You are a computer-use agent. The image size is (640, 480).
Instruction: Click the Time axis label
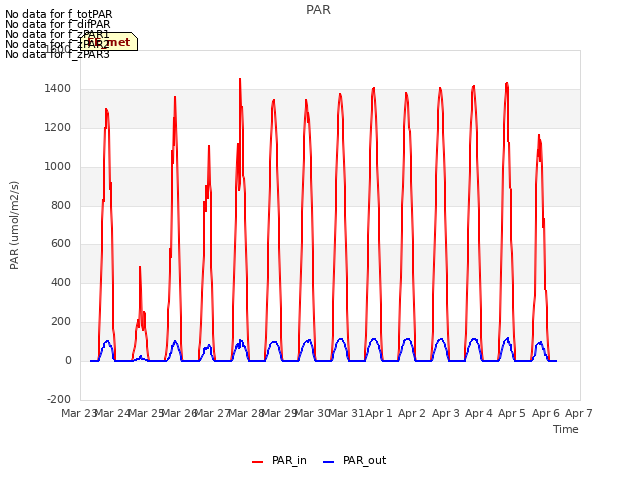pyautogui.click(x=566, y=429)
